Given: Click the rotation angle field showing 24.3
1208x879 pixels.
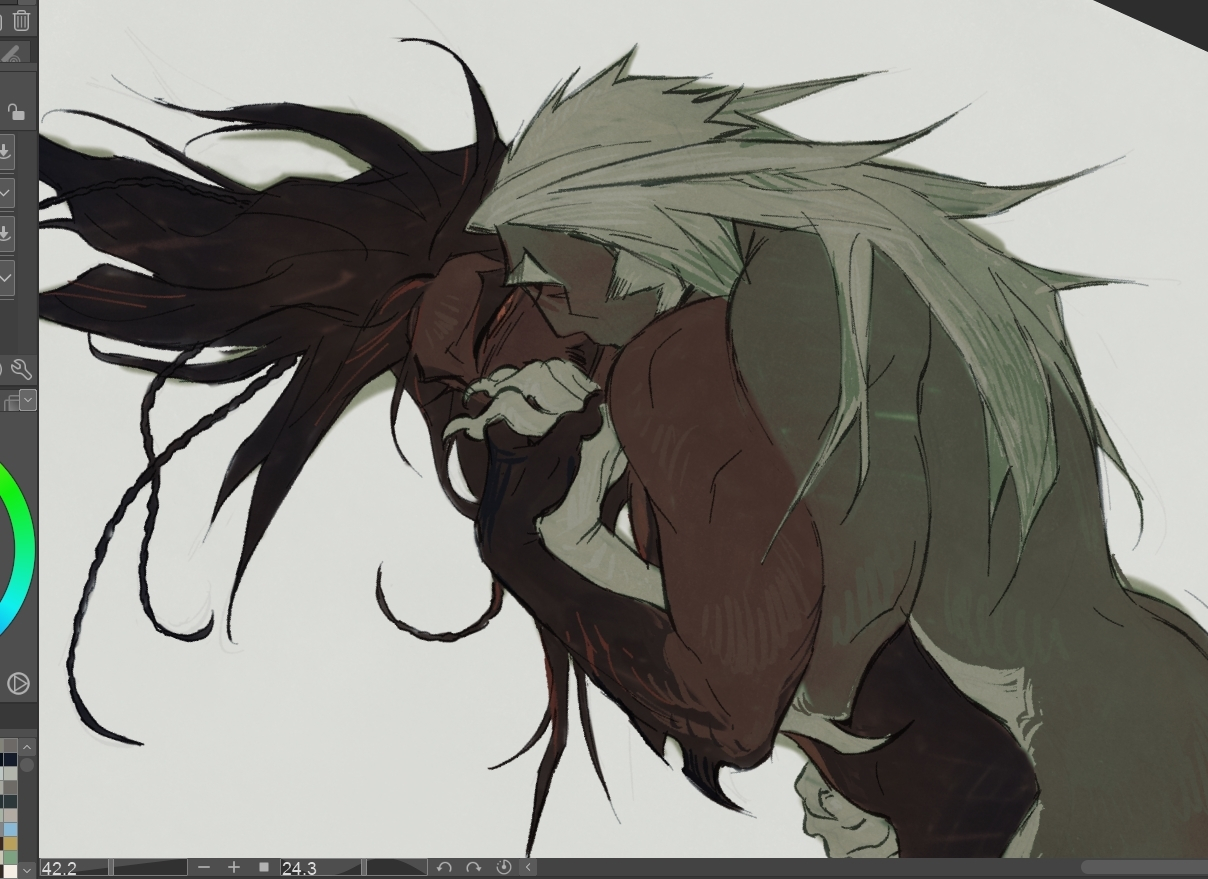Looking at the screenshot, I should coord(318,867).
